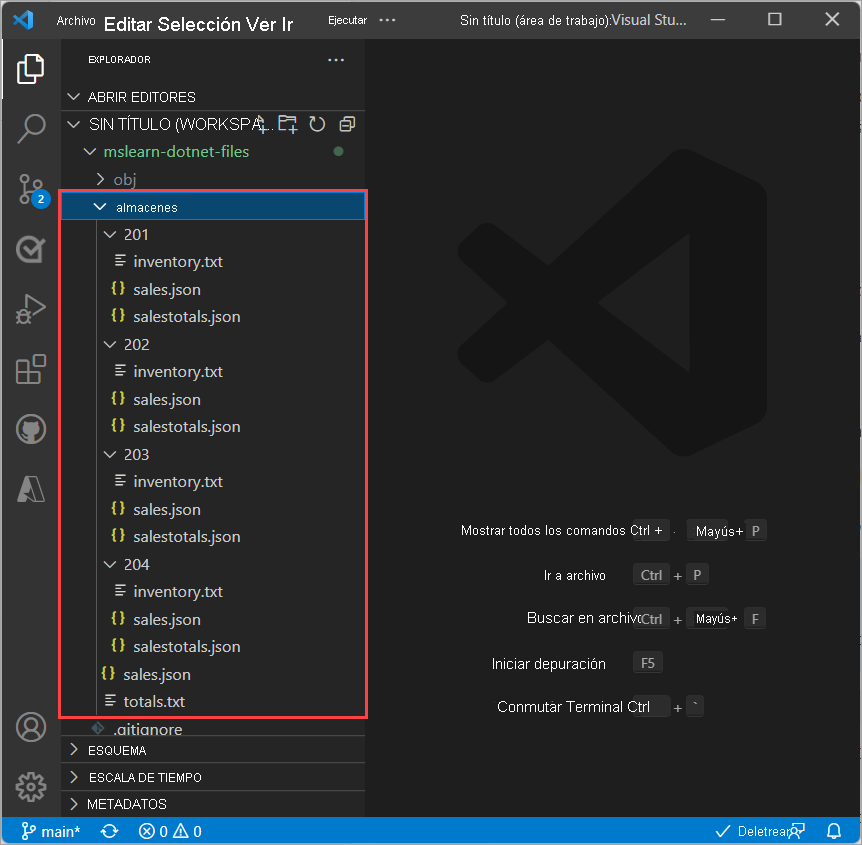Click the Accounts icon

tap(31, 726)
